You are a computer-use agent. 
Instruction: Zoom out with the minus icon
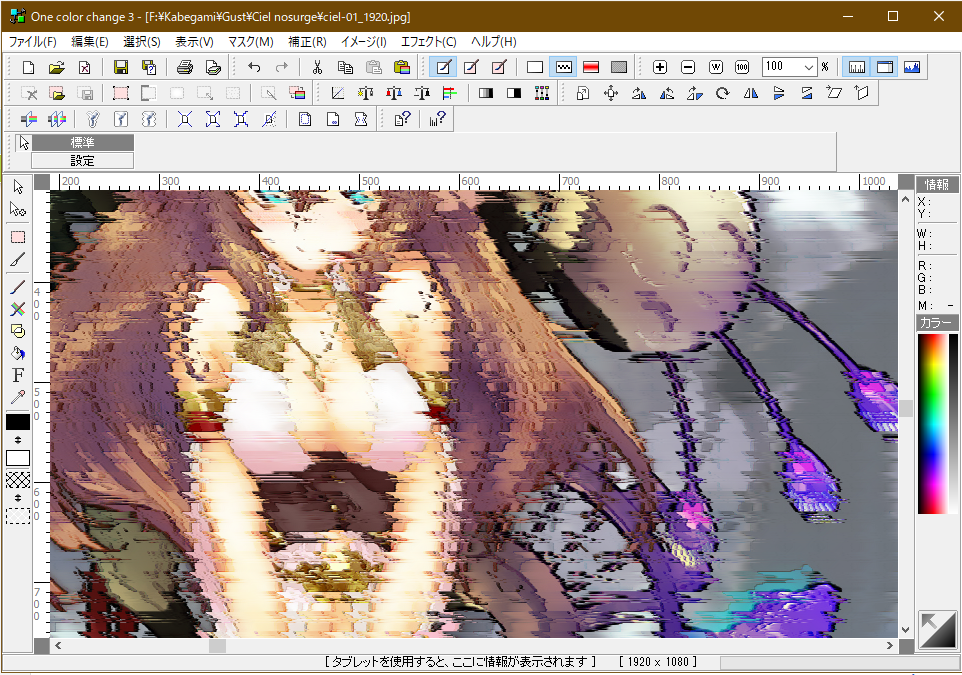[688, 68]
